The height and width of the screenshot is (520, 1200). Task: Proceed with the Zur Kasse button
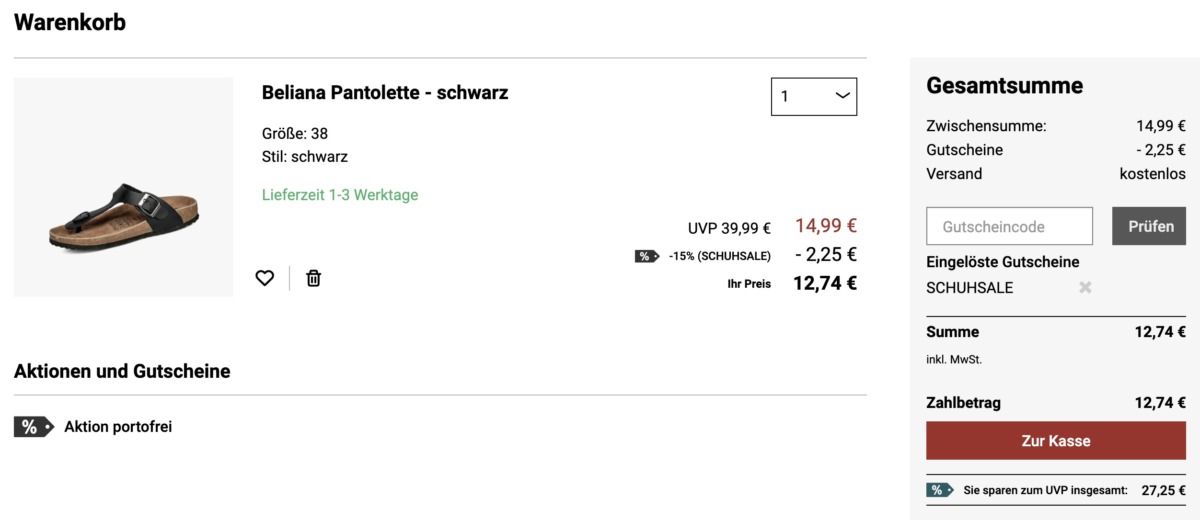[x=1055, y=440]
